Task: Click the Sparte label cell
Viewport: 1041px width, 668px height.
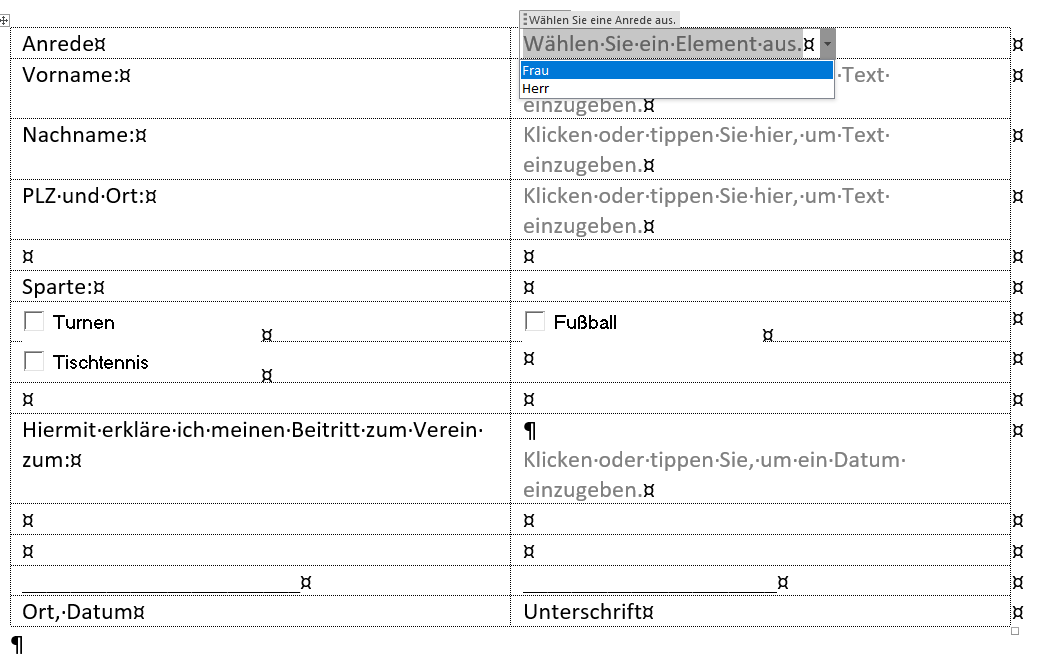Action: (x=55, y=287)
